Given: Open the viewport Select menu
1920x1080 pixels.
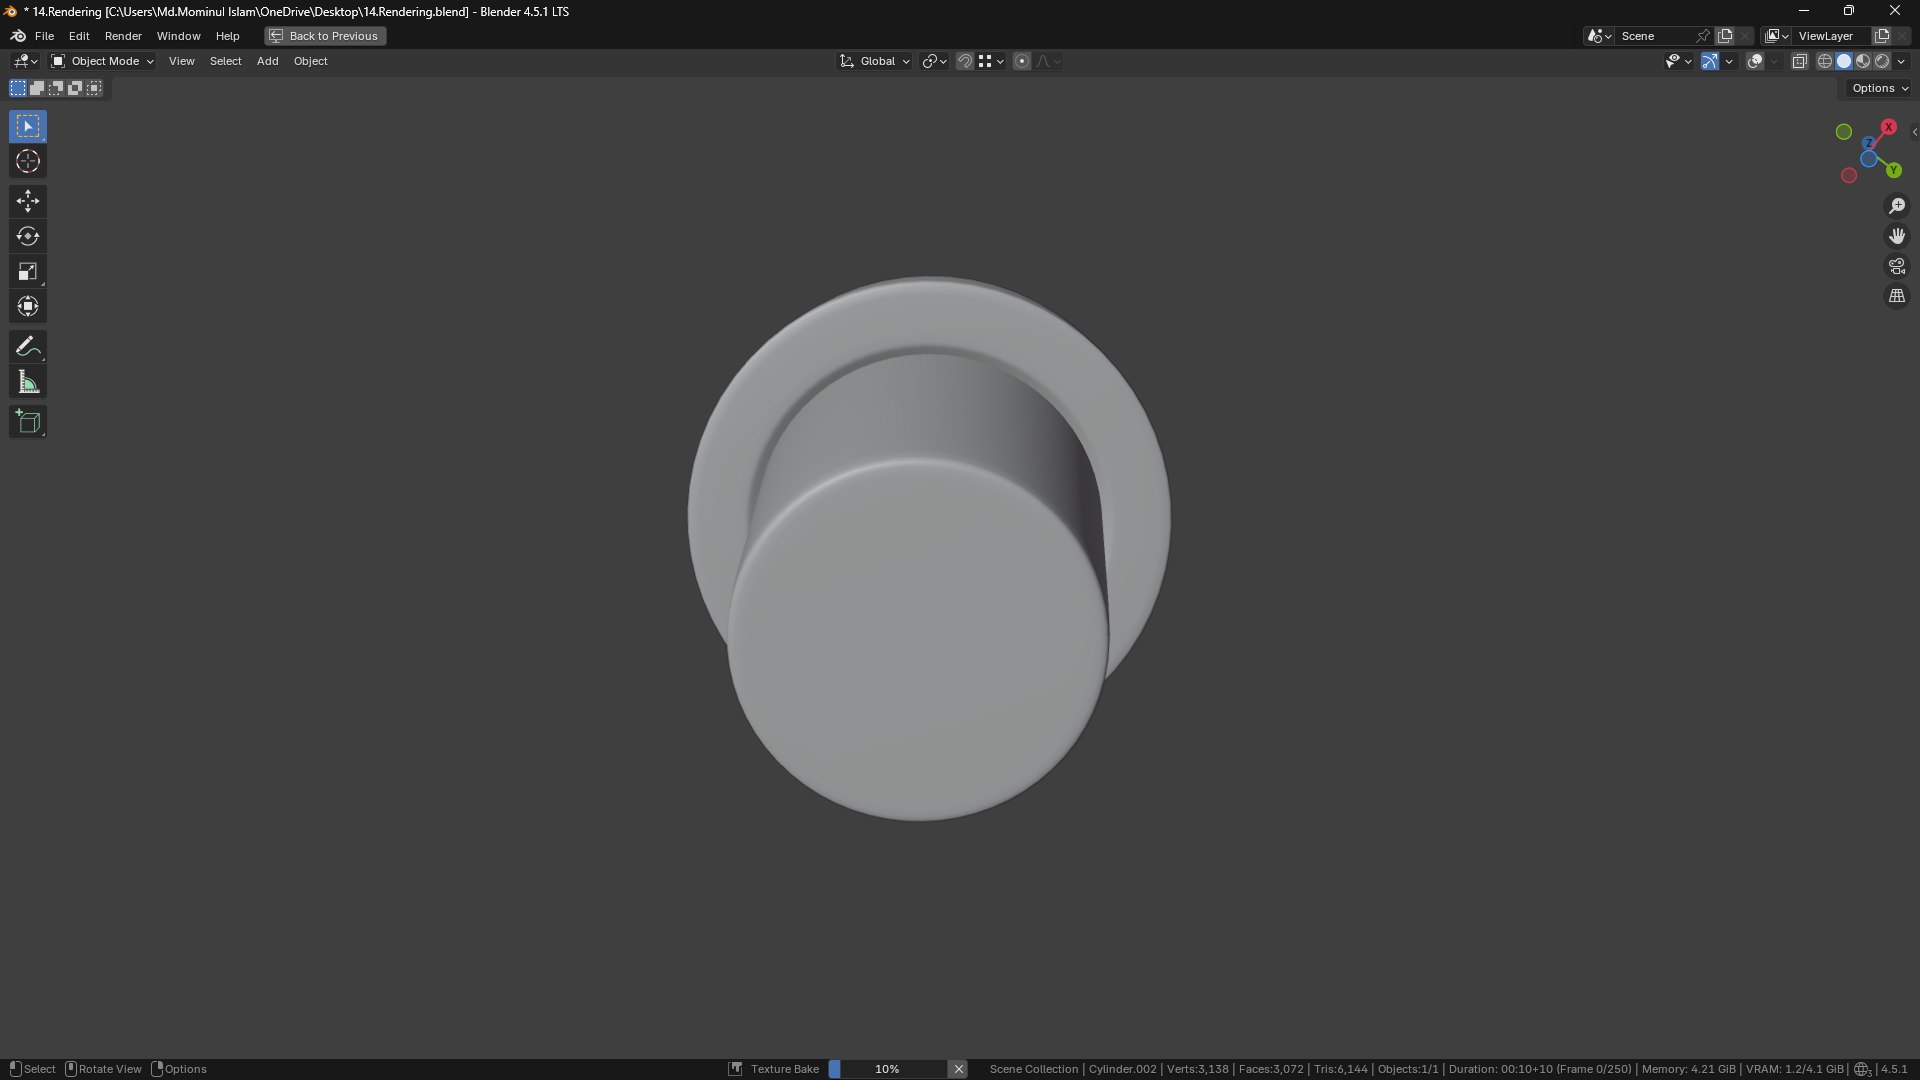Looking at the screenshot, I should (225, 62).
